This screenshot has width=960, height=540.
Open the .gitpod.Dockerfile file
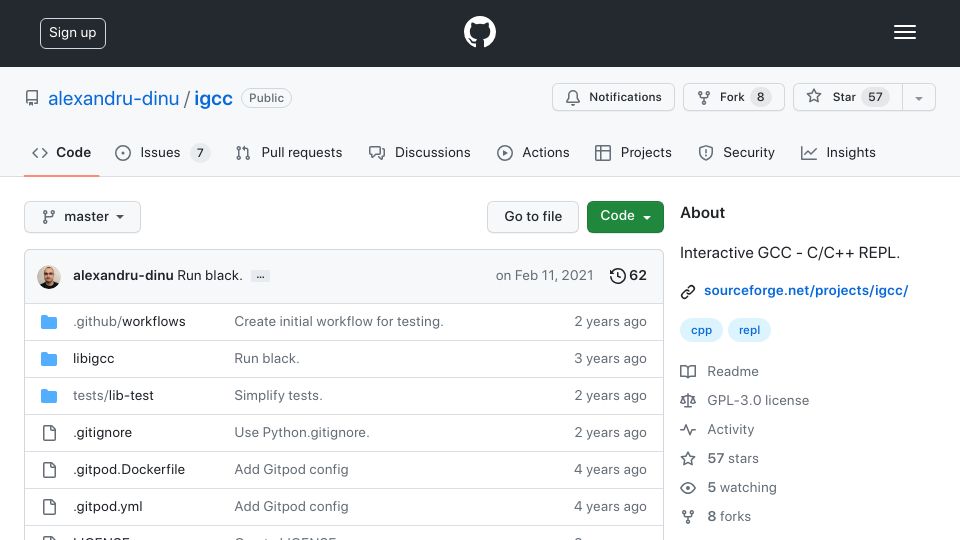[x=129, y=470]
